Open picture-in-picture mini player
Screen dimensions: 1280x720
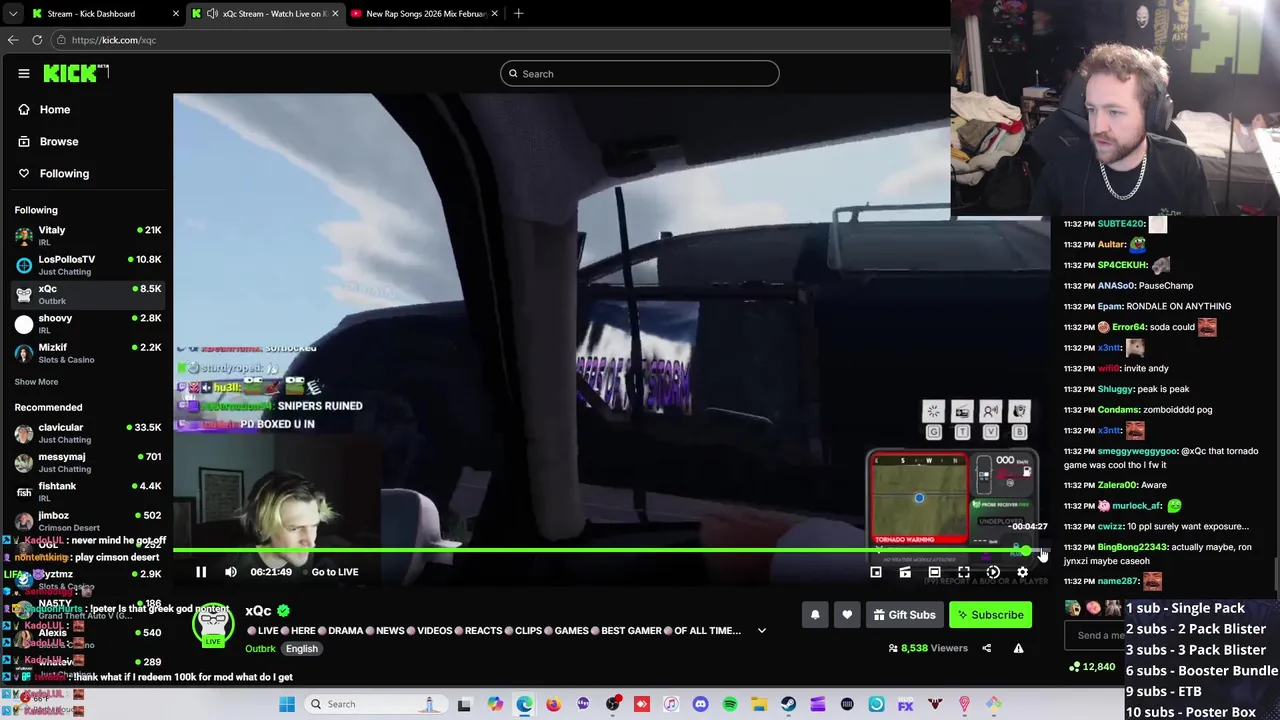(x=876, y=572)
